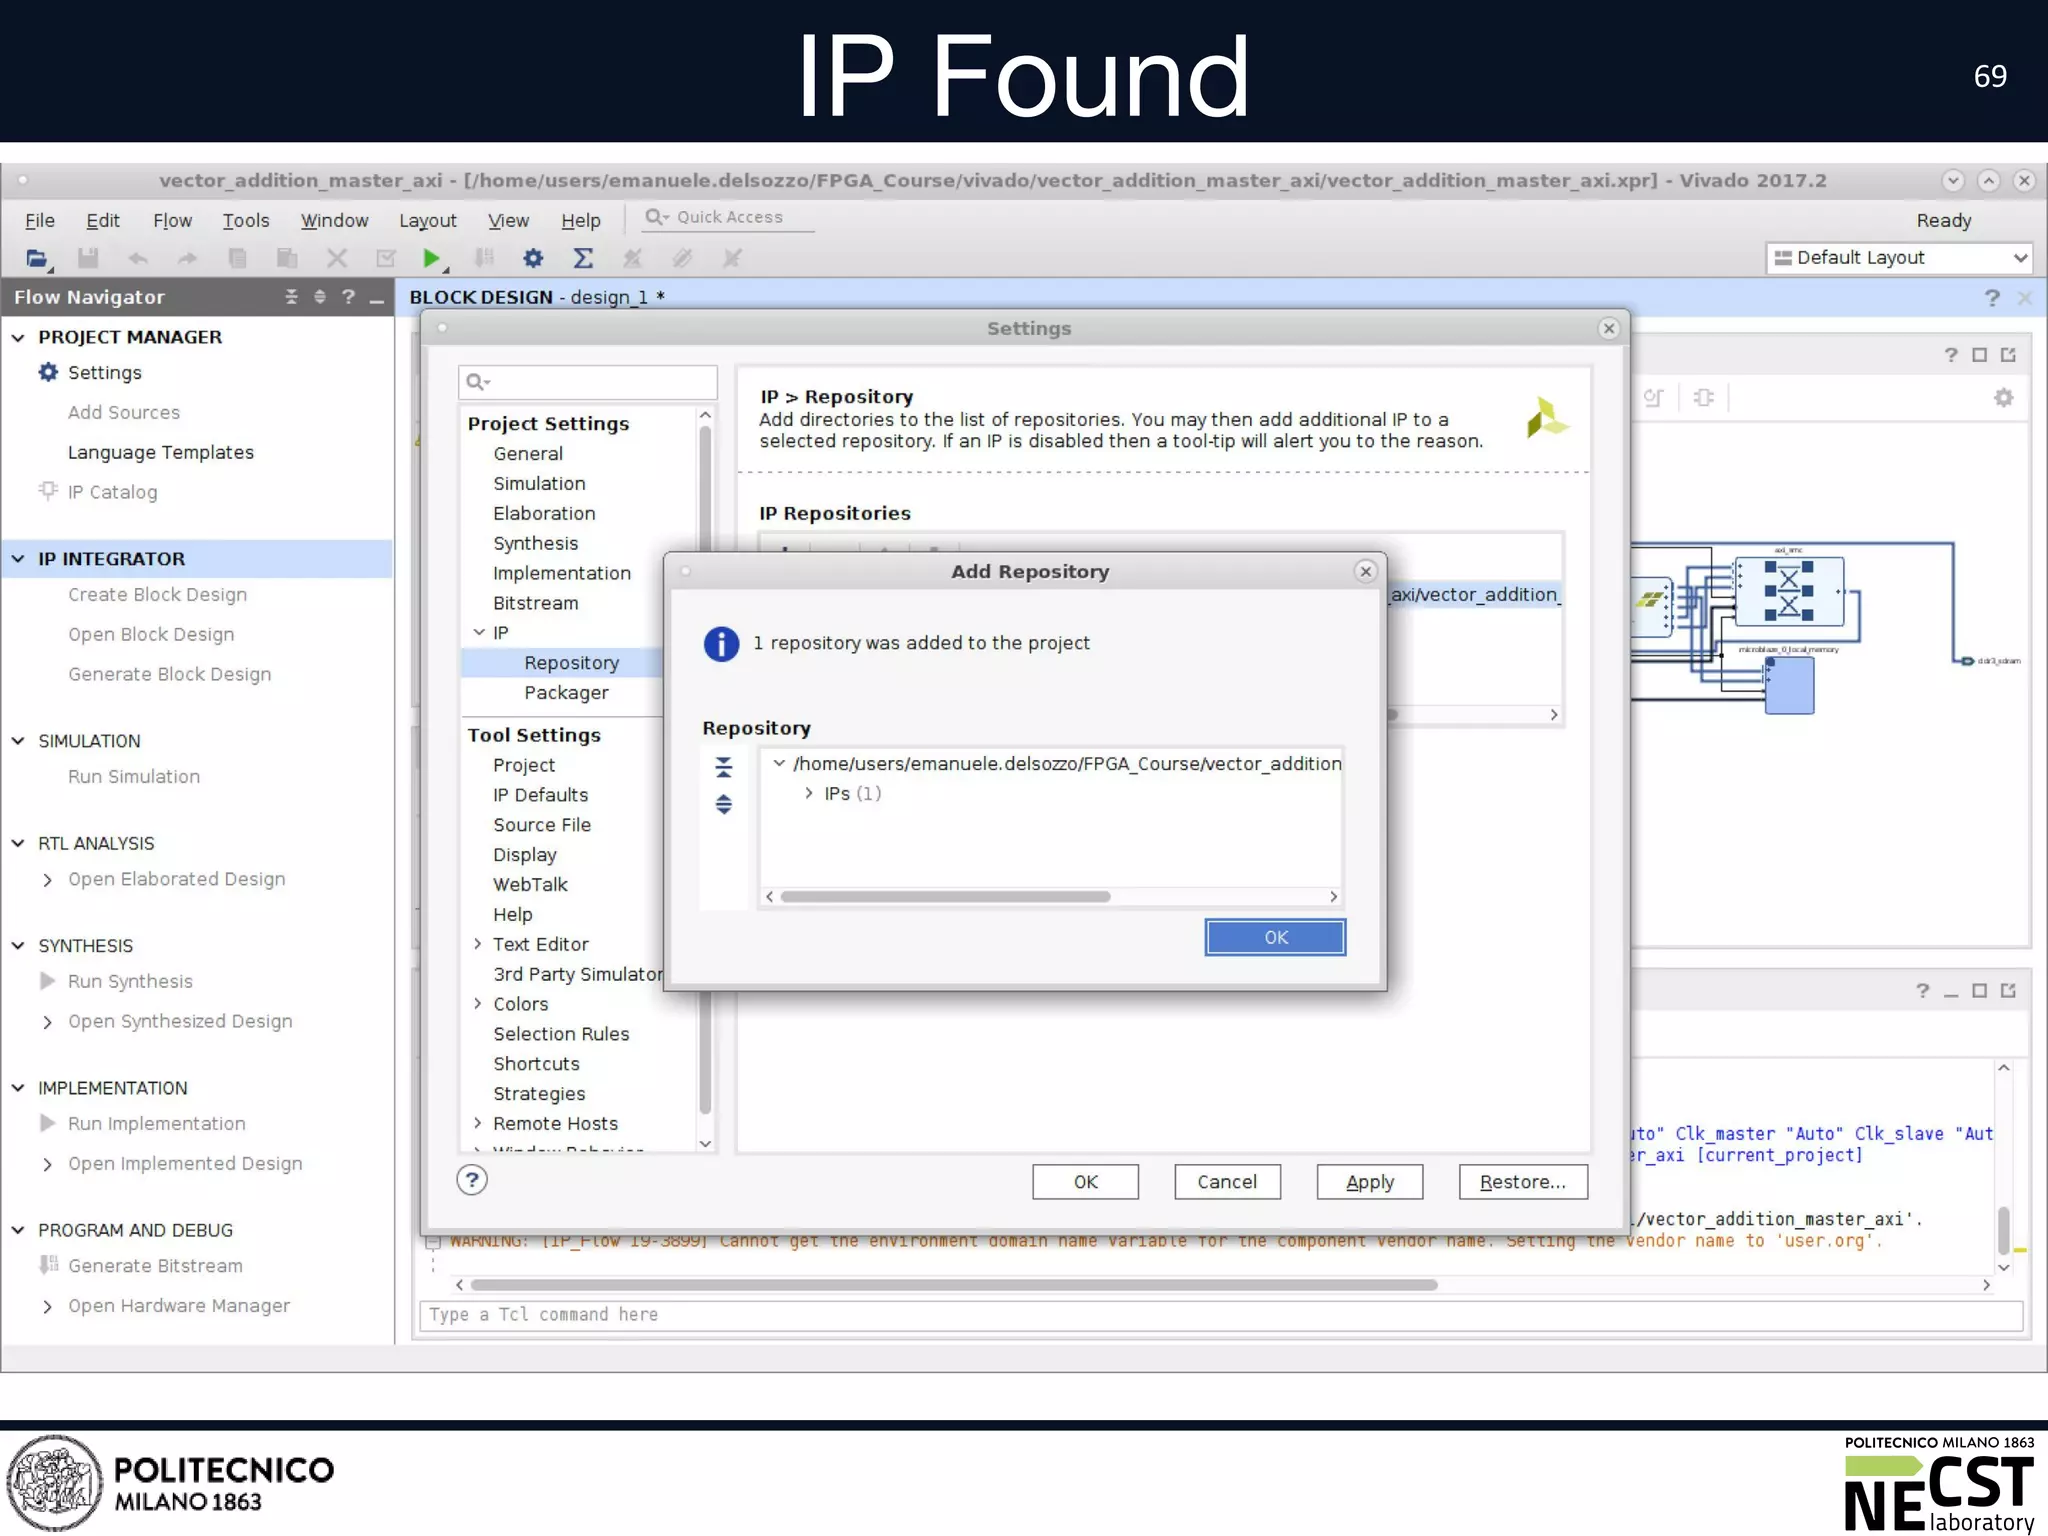
Task: Click the Sigma report icon in toolbar
Action: point(583,258)
